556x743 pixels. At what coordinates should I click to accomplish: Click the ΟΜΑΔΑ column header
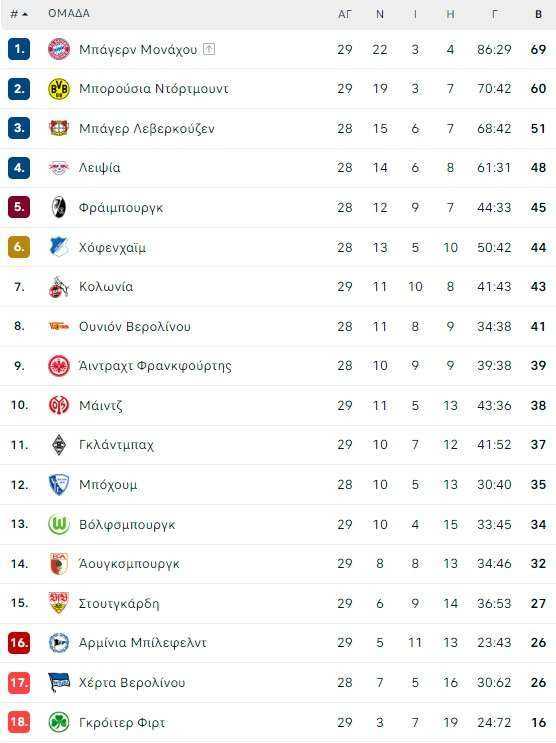click(69, 13)
